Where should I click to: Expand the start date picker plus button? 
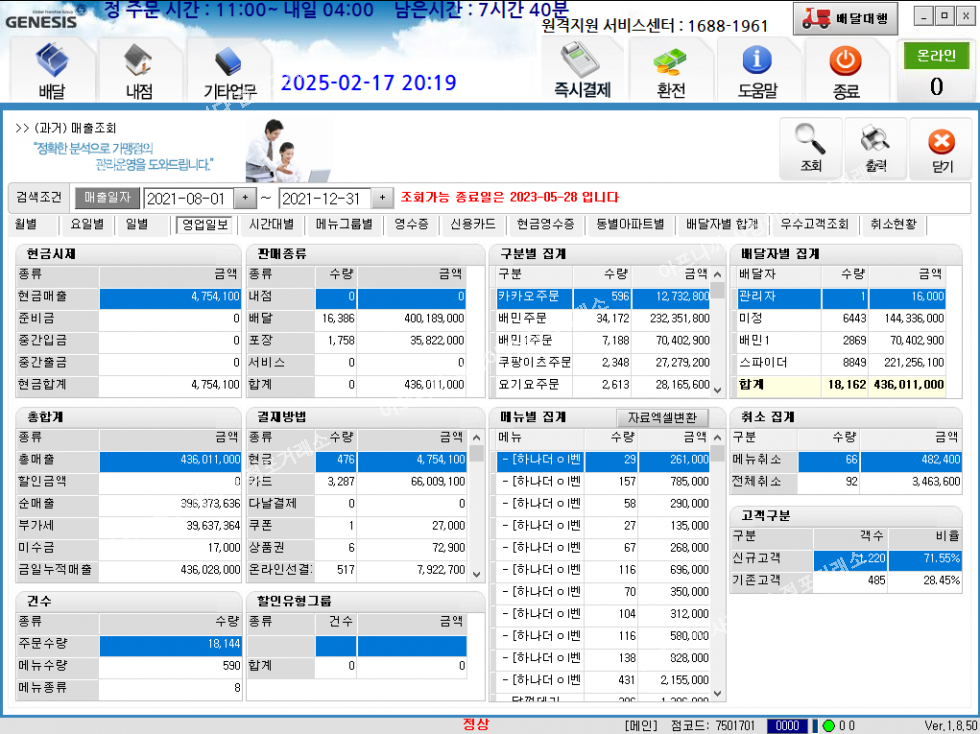245,198
